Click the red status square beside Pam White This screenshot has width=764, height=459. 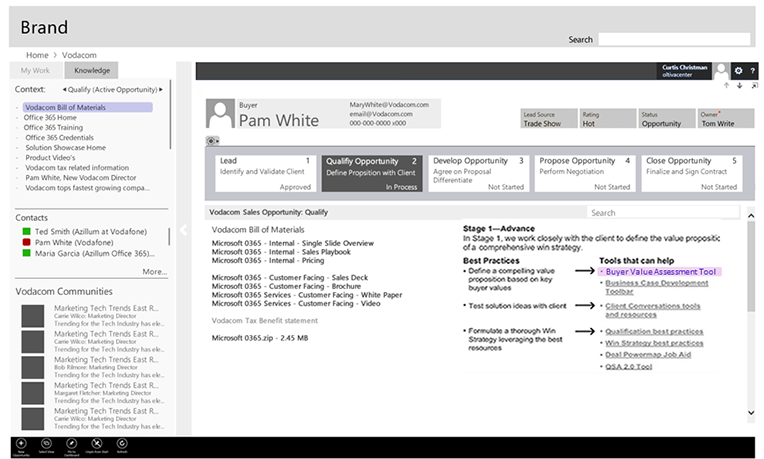(27, 242)
